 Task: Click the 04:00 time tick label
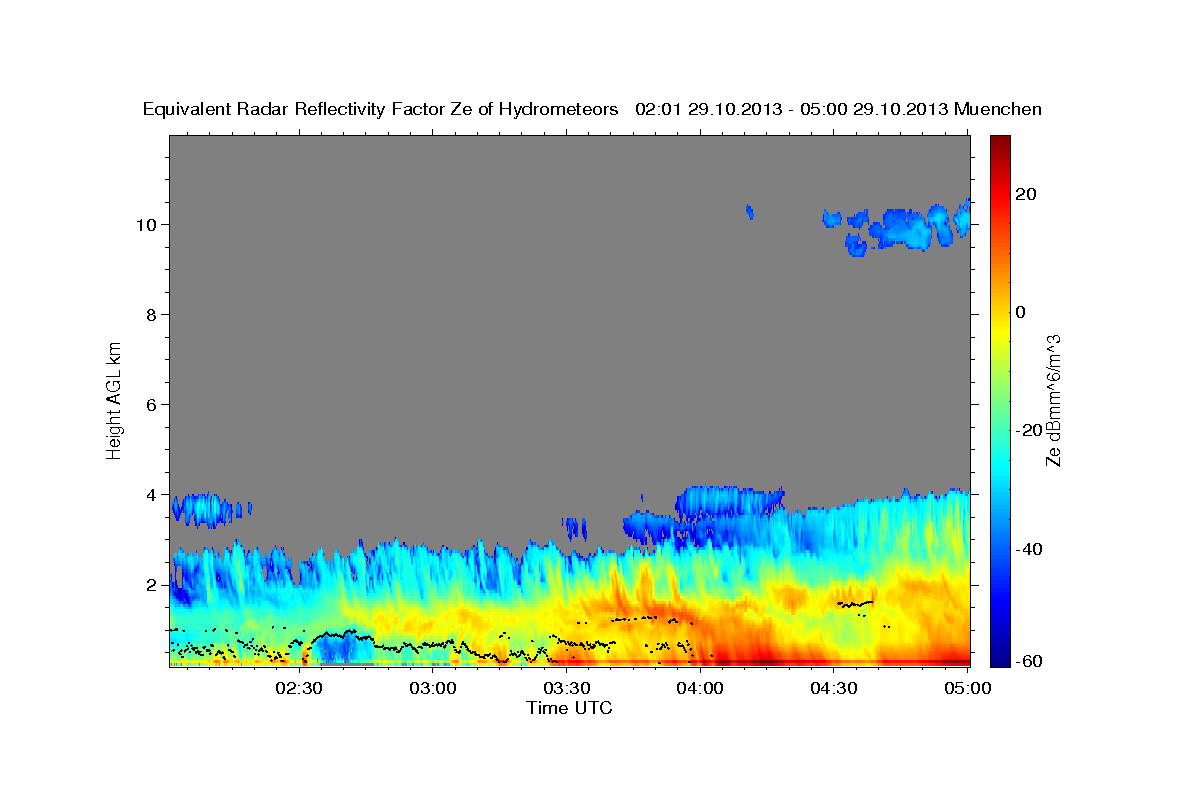700,688
